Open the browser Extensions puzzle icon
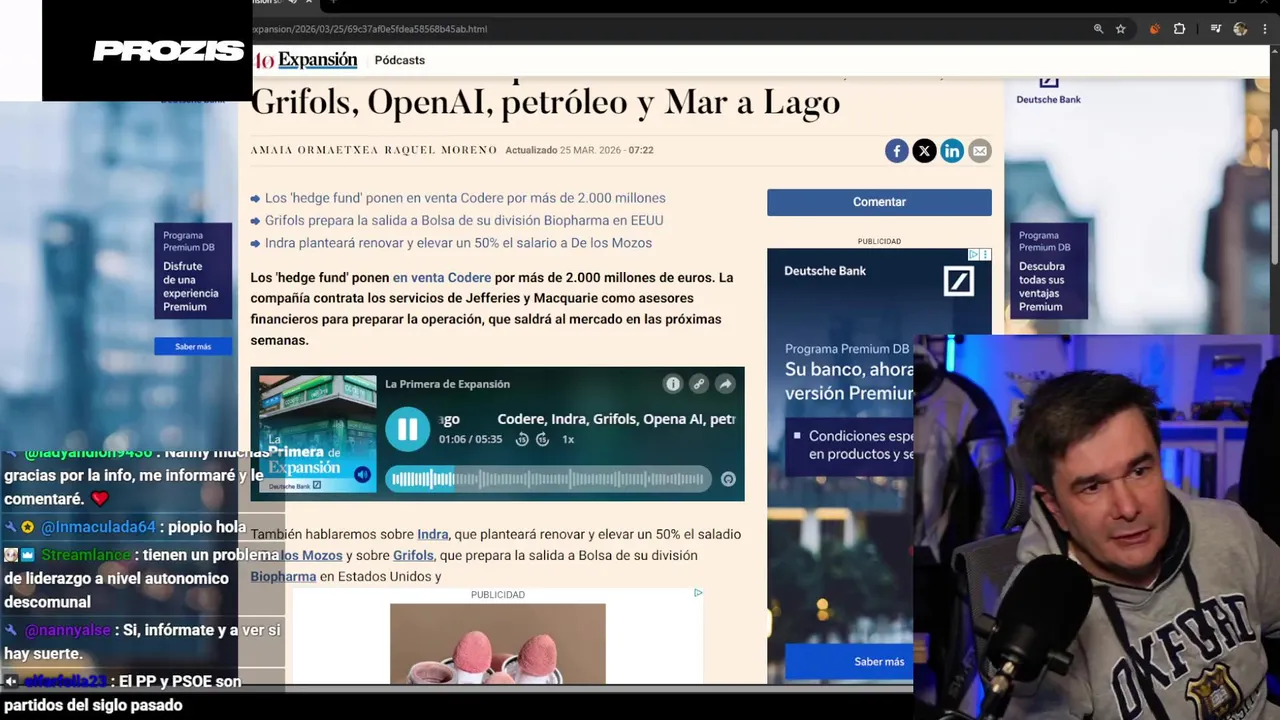Image resolution: width=1280 pixels, height=720 pixels. [1179, 29]
